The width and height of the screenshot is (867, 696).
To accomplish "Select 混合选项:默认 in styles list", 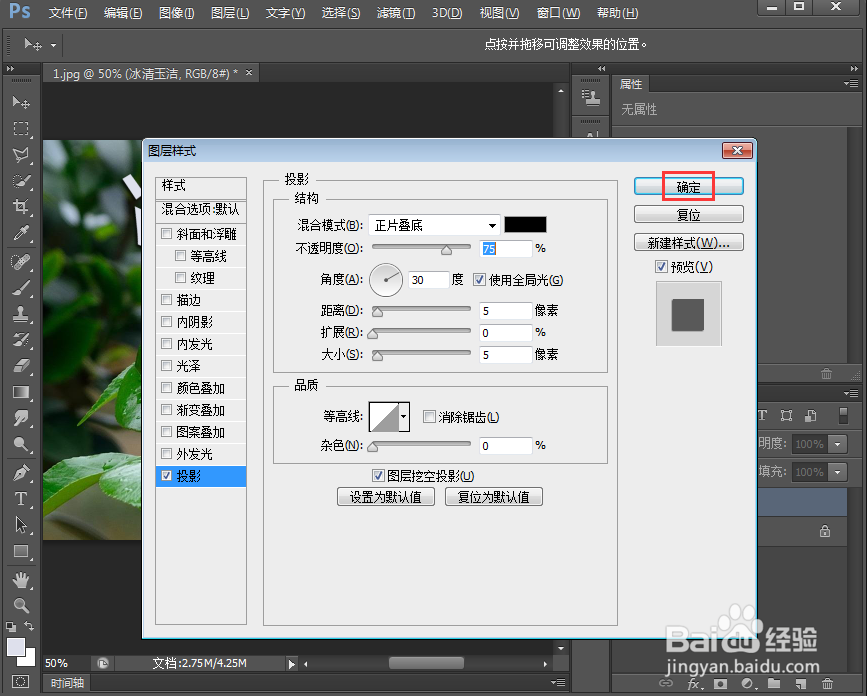I will tap(201, 210).
